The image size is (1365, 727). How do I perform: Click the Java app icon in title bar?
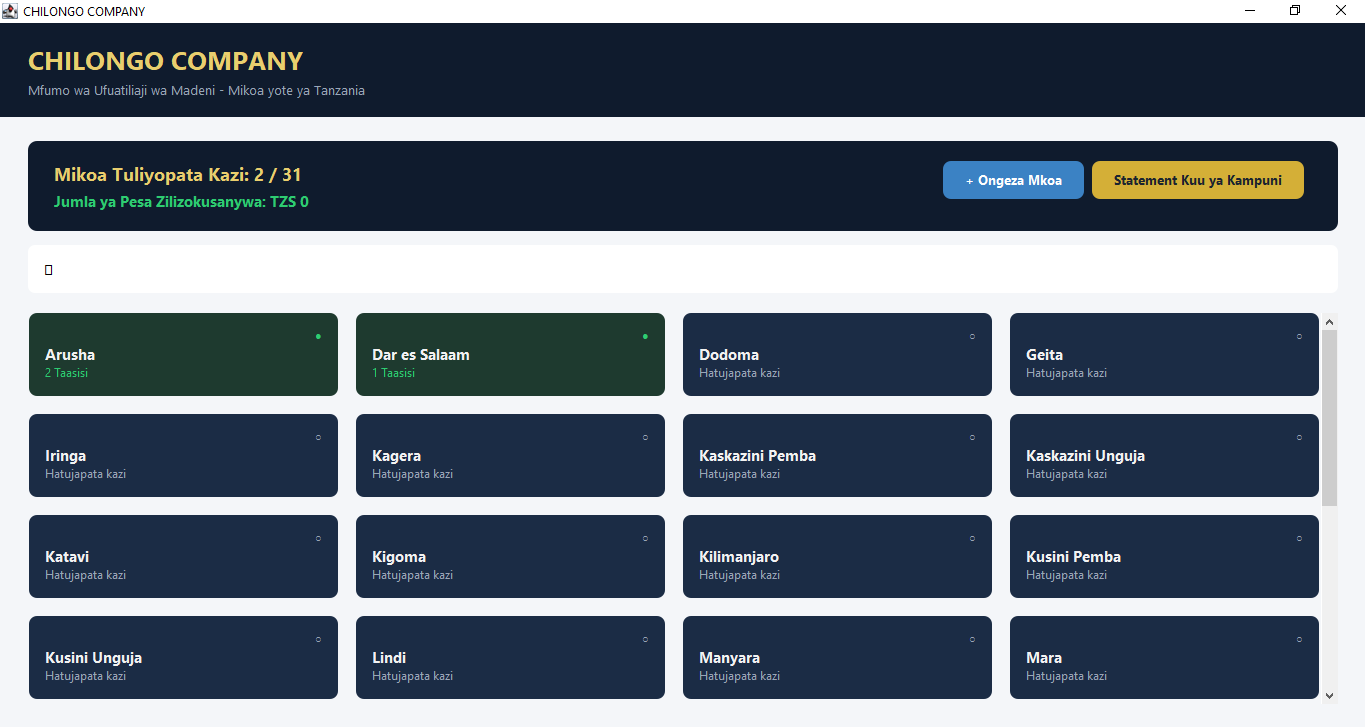coord(10,11)
